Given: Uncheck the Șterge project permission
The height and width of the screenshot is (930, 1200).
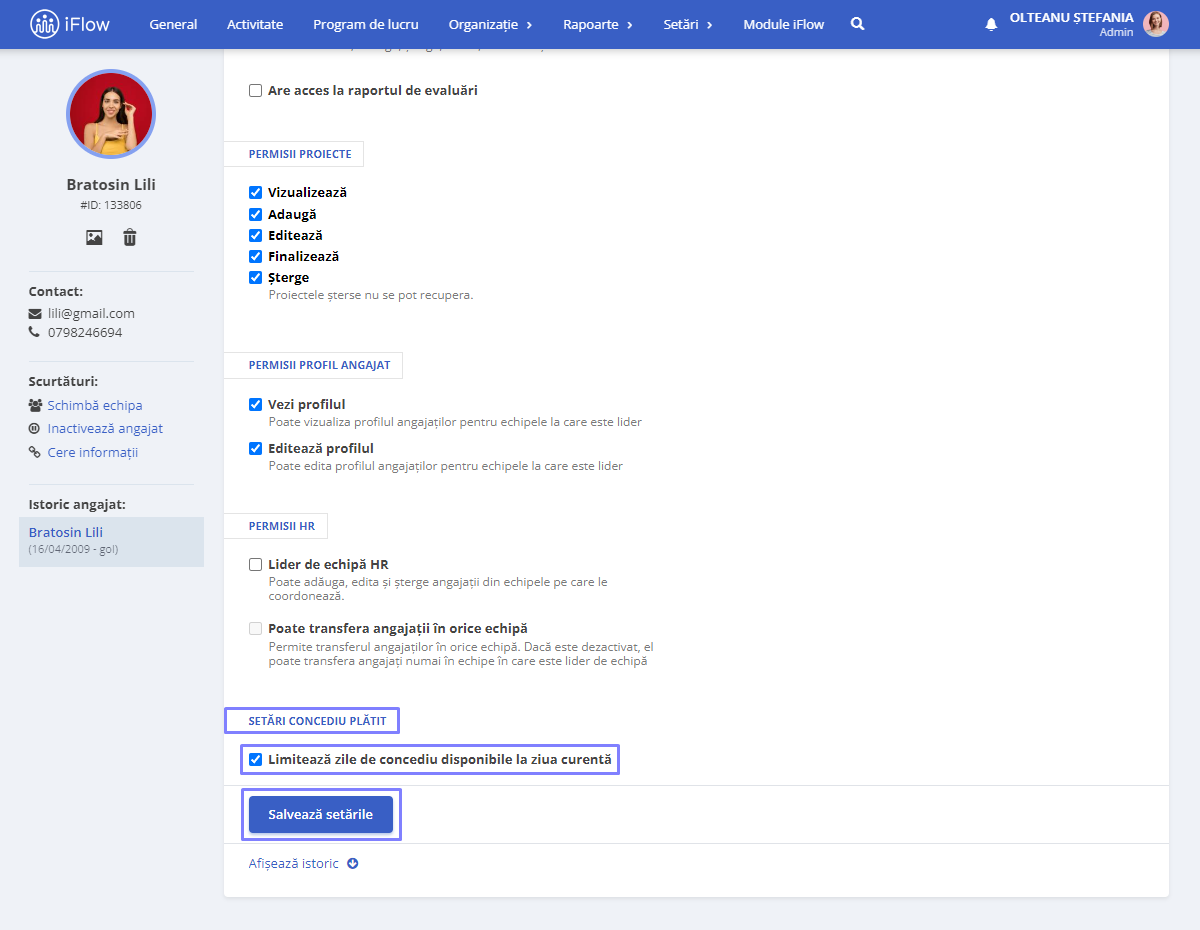Looking at the screenshot, I should (x=255, y=277).
